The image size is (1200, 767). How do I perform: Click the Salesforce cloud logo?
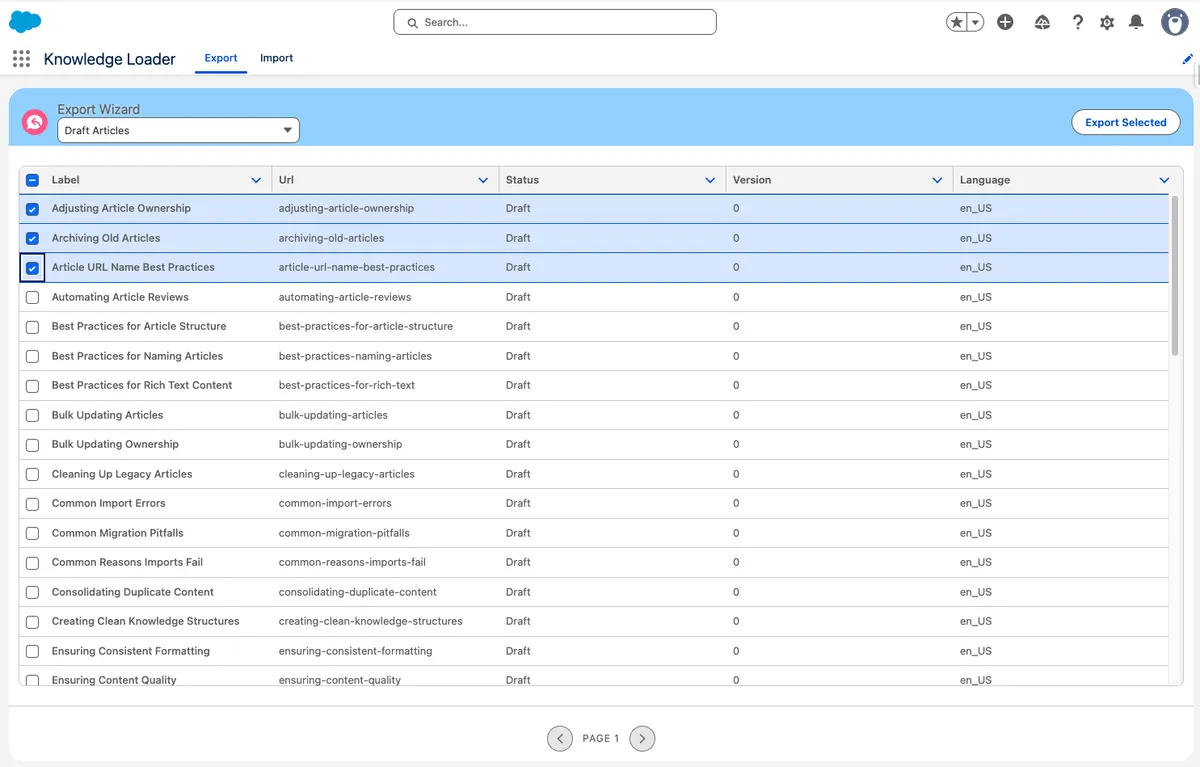tap(25, 21)
